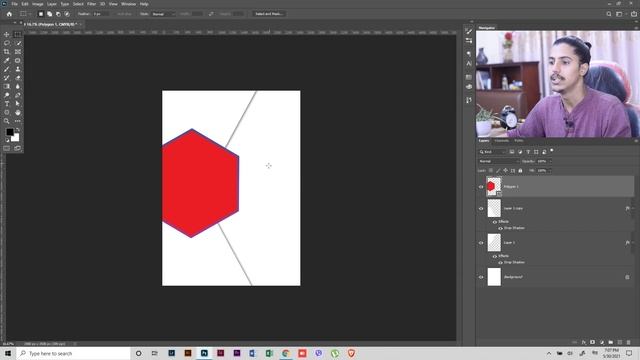Select the History Brush tool
This screenshot has height=360, width=640.
pyautogui.click(x=7, y=78)
